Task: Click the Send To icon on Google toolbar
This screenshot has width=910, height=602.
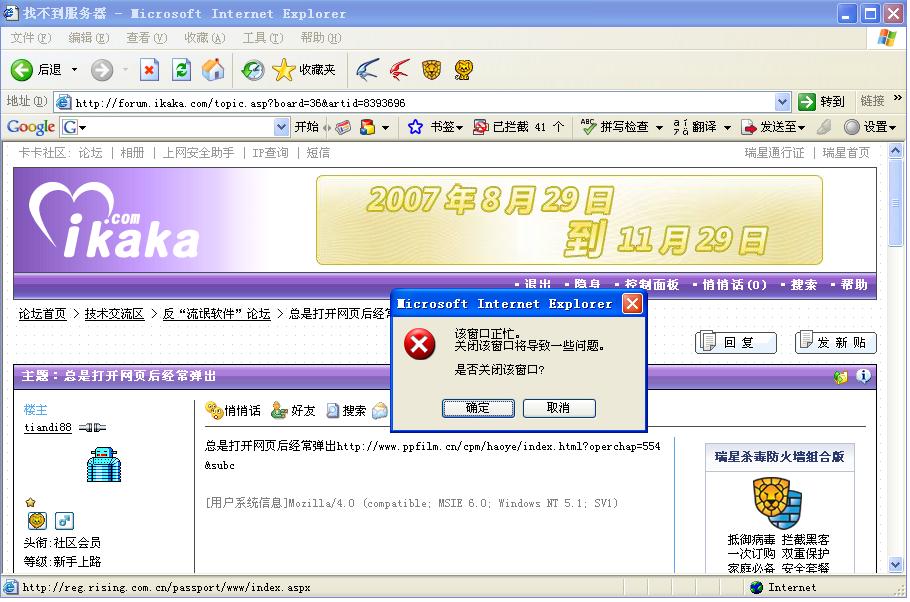Action: tap(750, 127)
